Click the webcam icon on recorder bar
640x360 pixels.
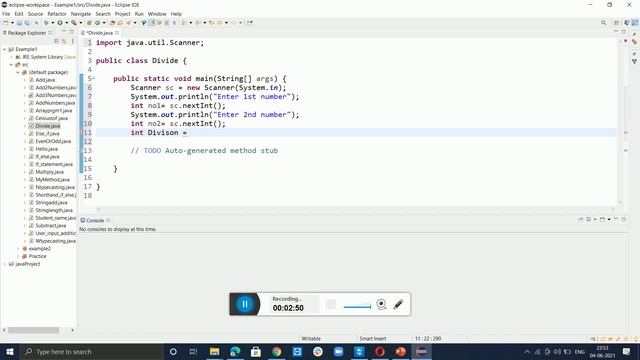(x=381, y=304)
